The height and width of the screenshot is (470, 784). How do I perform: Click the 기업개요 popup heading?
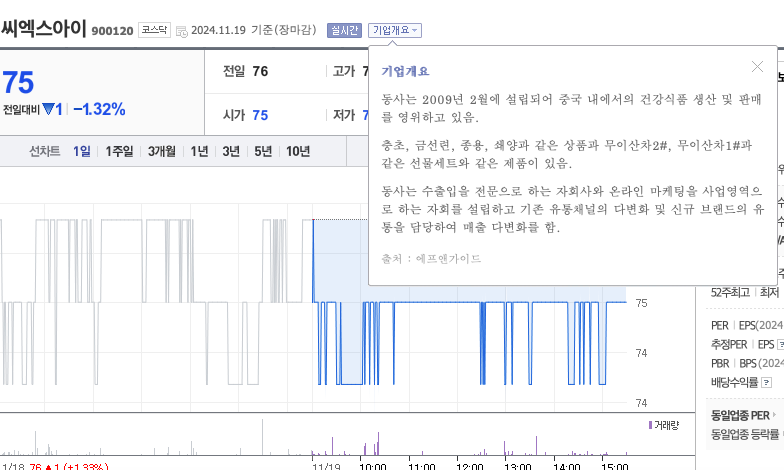click(x=405, y=72)
